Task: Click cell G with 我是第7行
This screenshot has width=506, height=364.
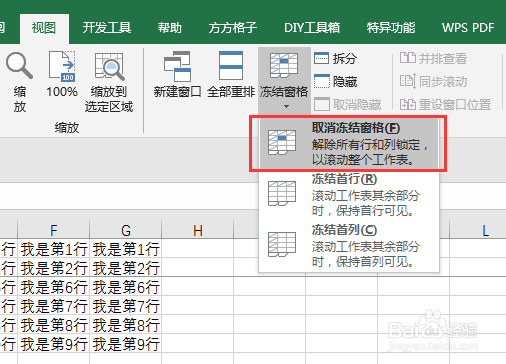Action: pos(125,306)
